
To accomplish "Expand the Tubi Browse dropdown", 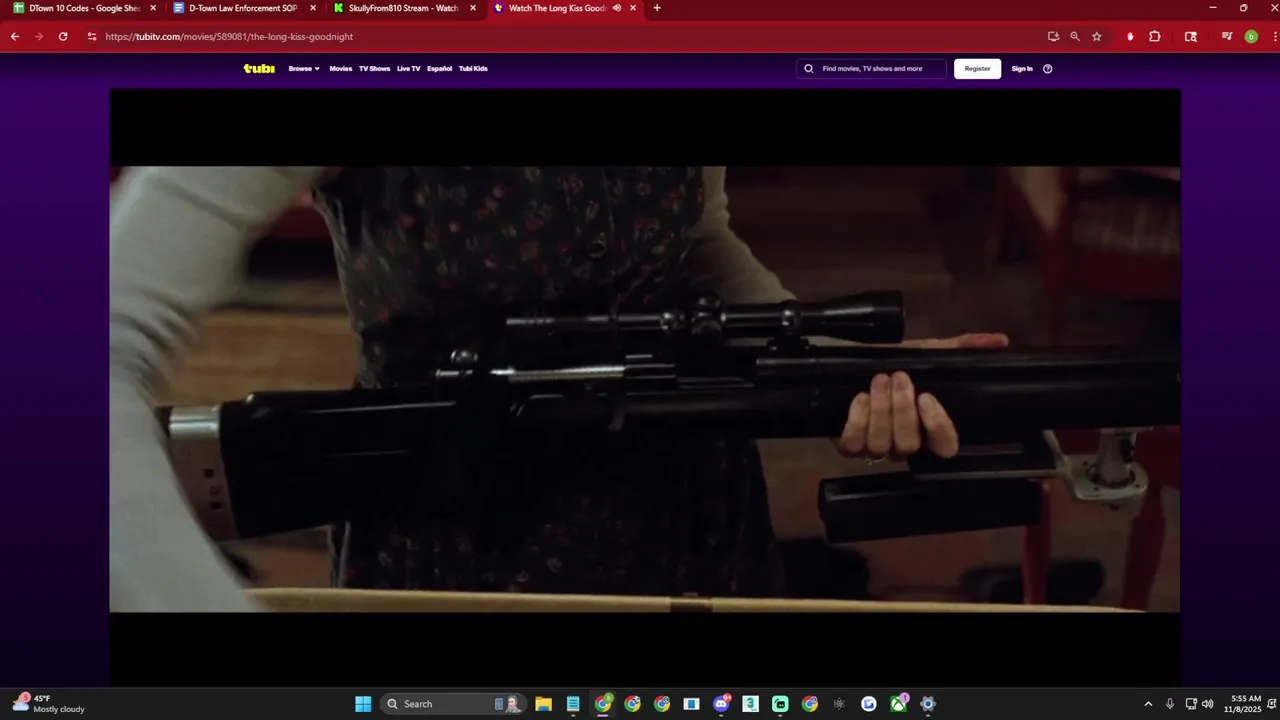I will (x=304, y=69).
